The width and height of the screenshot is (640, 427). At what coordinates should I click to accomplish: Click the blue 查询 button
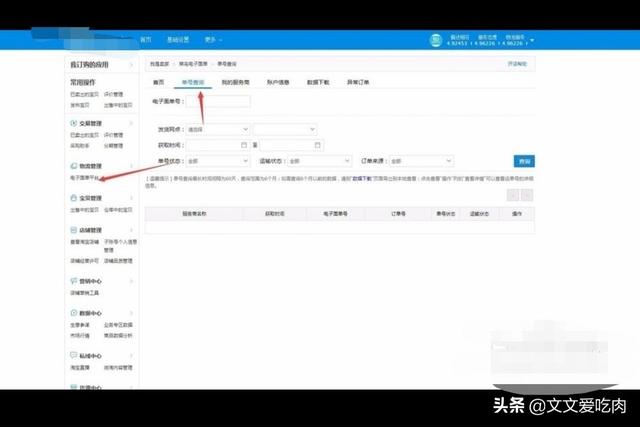(524, 161)
